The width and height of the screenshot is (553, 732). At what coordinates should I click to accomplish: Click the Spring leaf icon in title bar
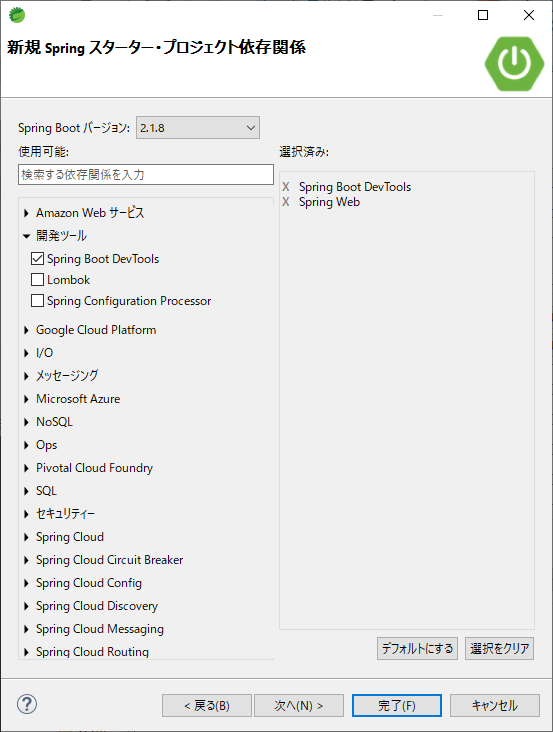click(x=17, y=15)
